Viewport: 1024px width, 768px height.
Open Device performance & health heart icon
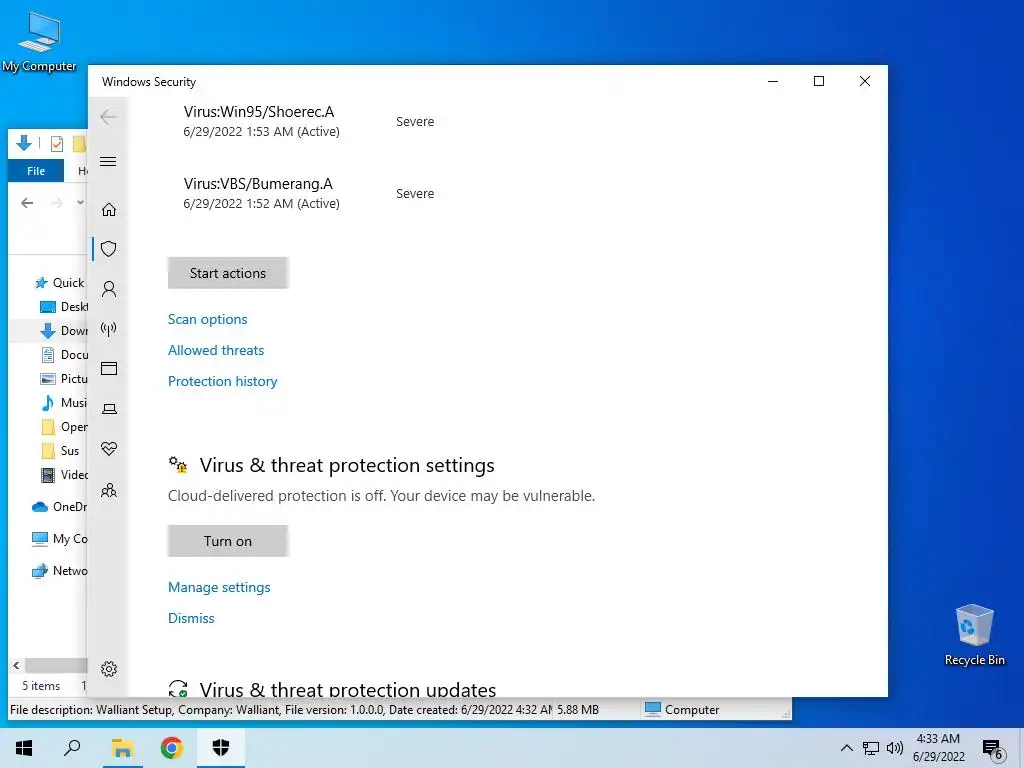(108, 449)
